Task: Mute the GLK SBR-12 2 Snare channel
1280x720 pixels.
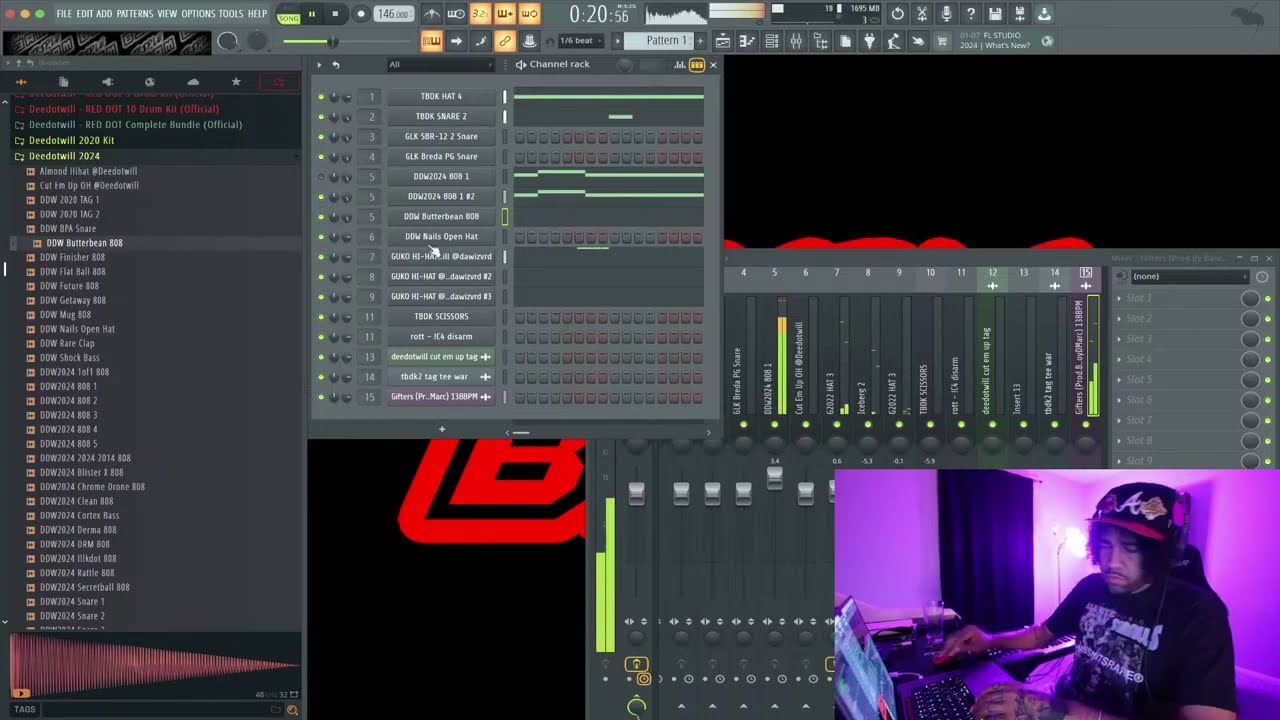Action: 321,137
